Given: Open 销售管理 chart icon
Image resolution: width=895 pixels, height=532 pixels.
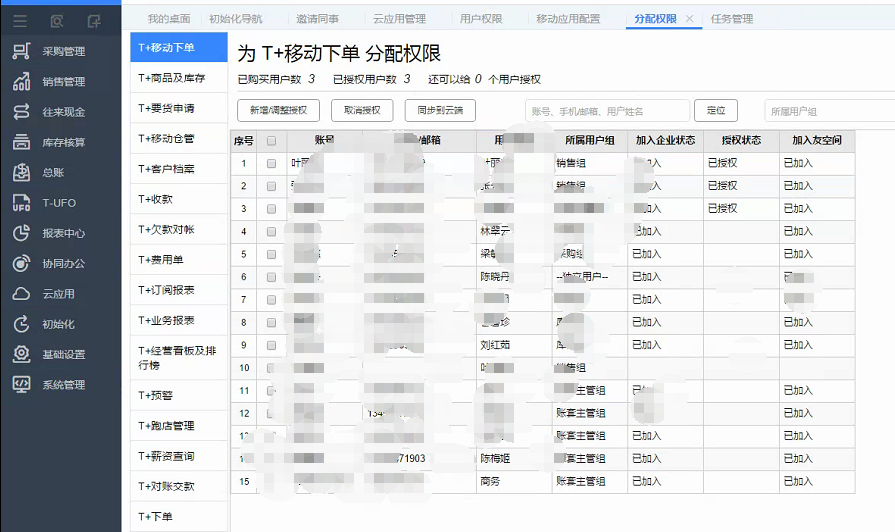Looking at the screenshot, I should coord(21,82).
